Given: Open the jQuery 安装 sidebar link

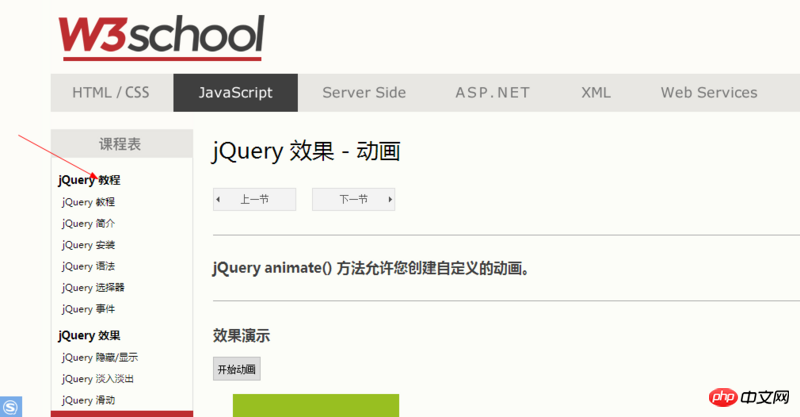Looking at the screenshot, I should (x=88, y=245).
